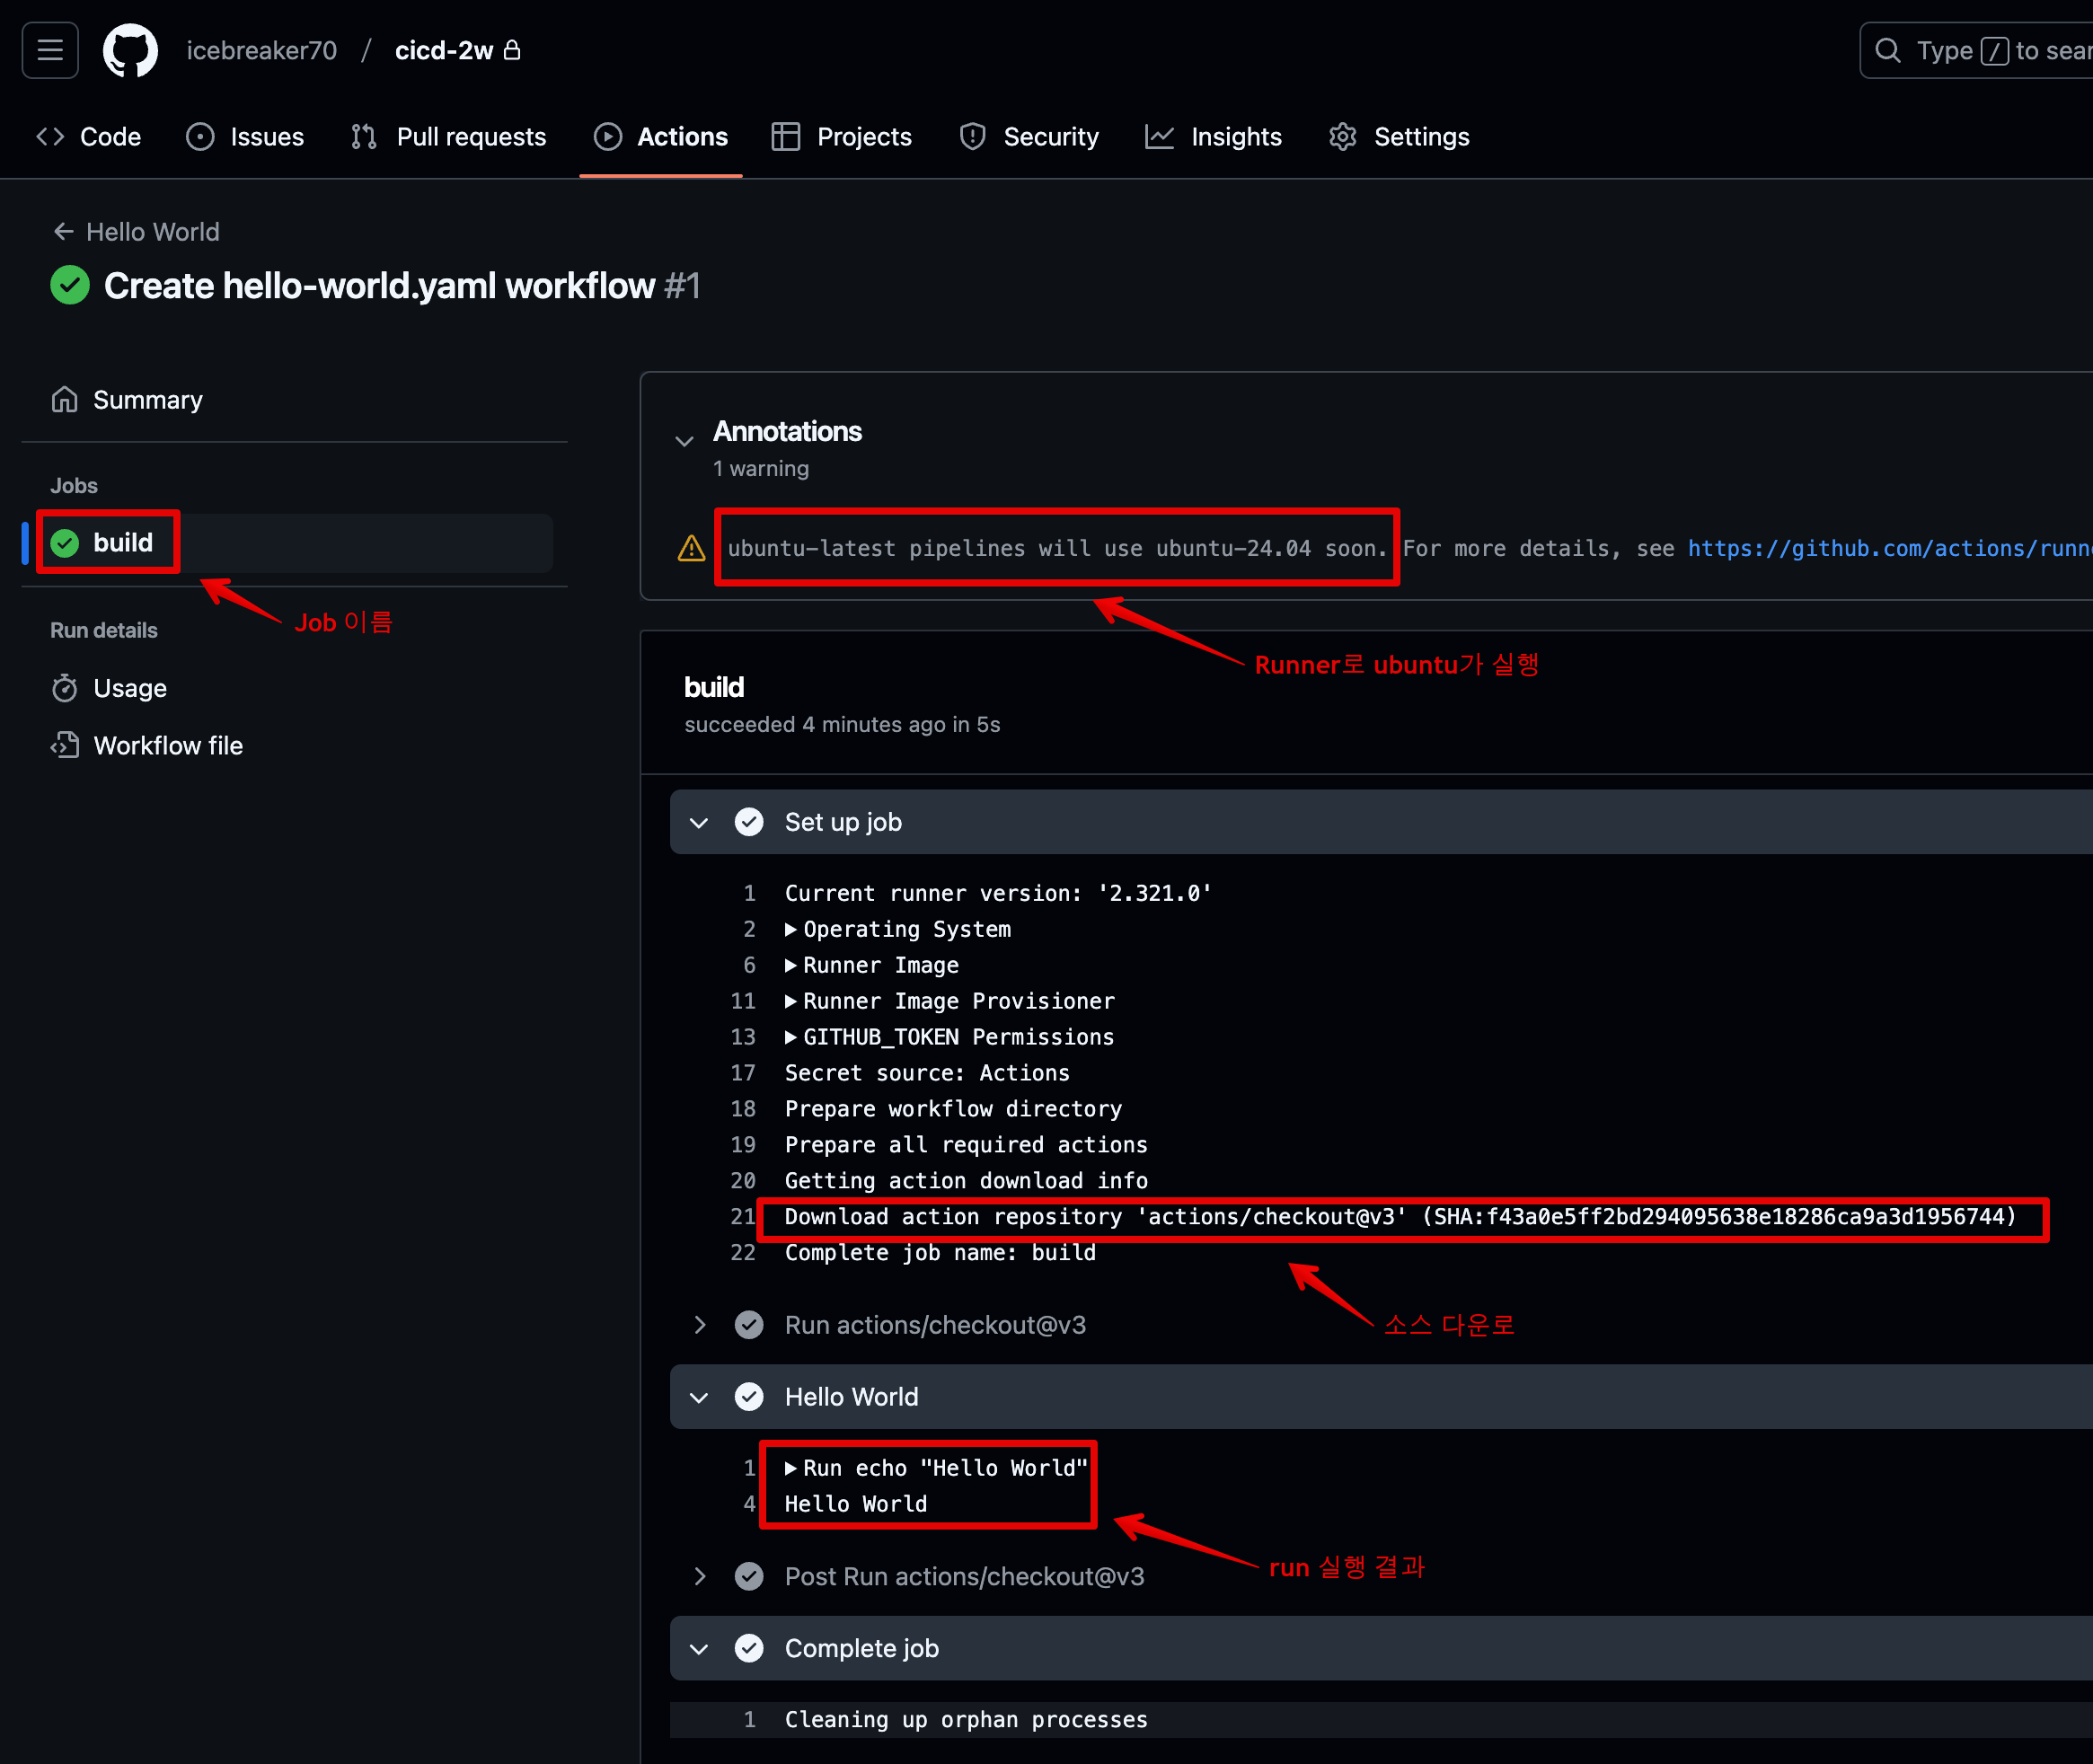The width and height of the screenshot is (2093, 1764).
Task: Click the Summary home icon
Action: 65,400
